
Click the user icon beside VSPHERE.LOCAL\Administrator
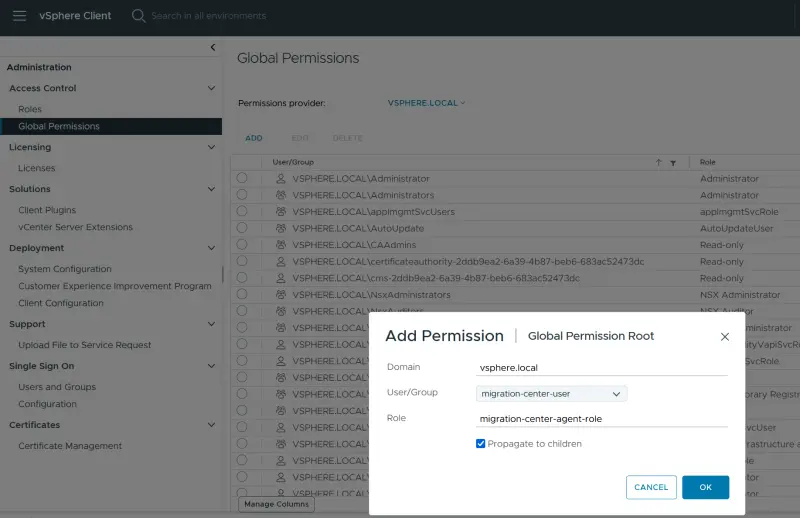[x=281, y=179]
